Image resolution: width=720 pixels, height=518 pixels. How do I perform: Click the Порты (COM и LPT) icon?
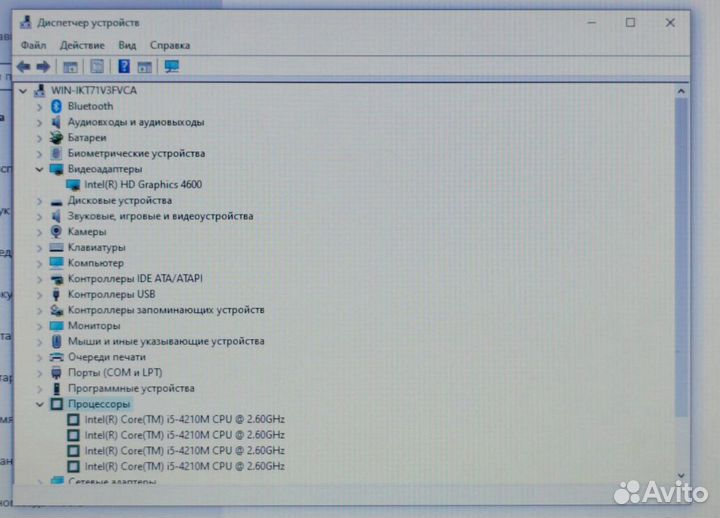click(x=56, y=373)
